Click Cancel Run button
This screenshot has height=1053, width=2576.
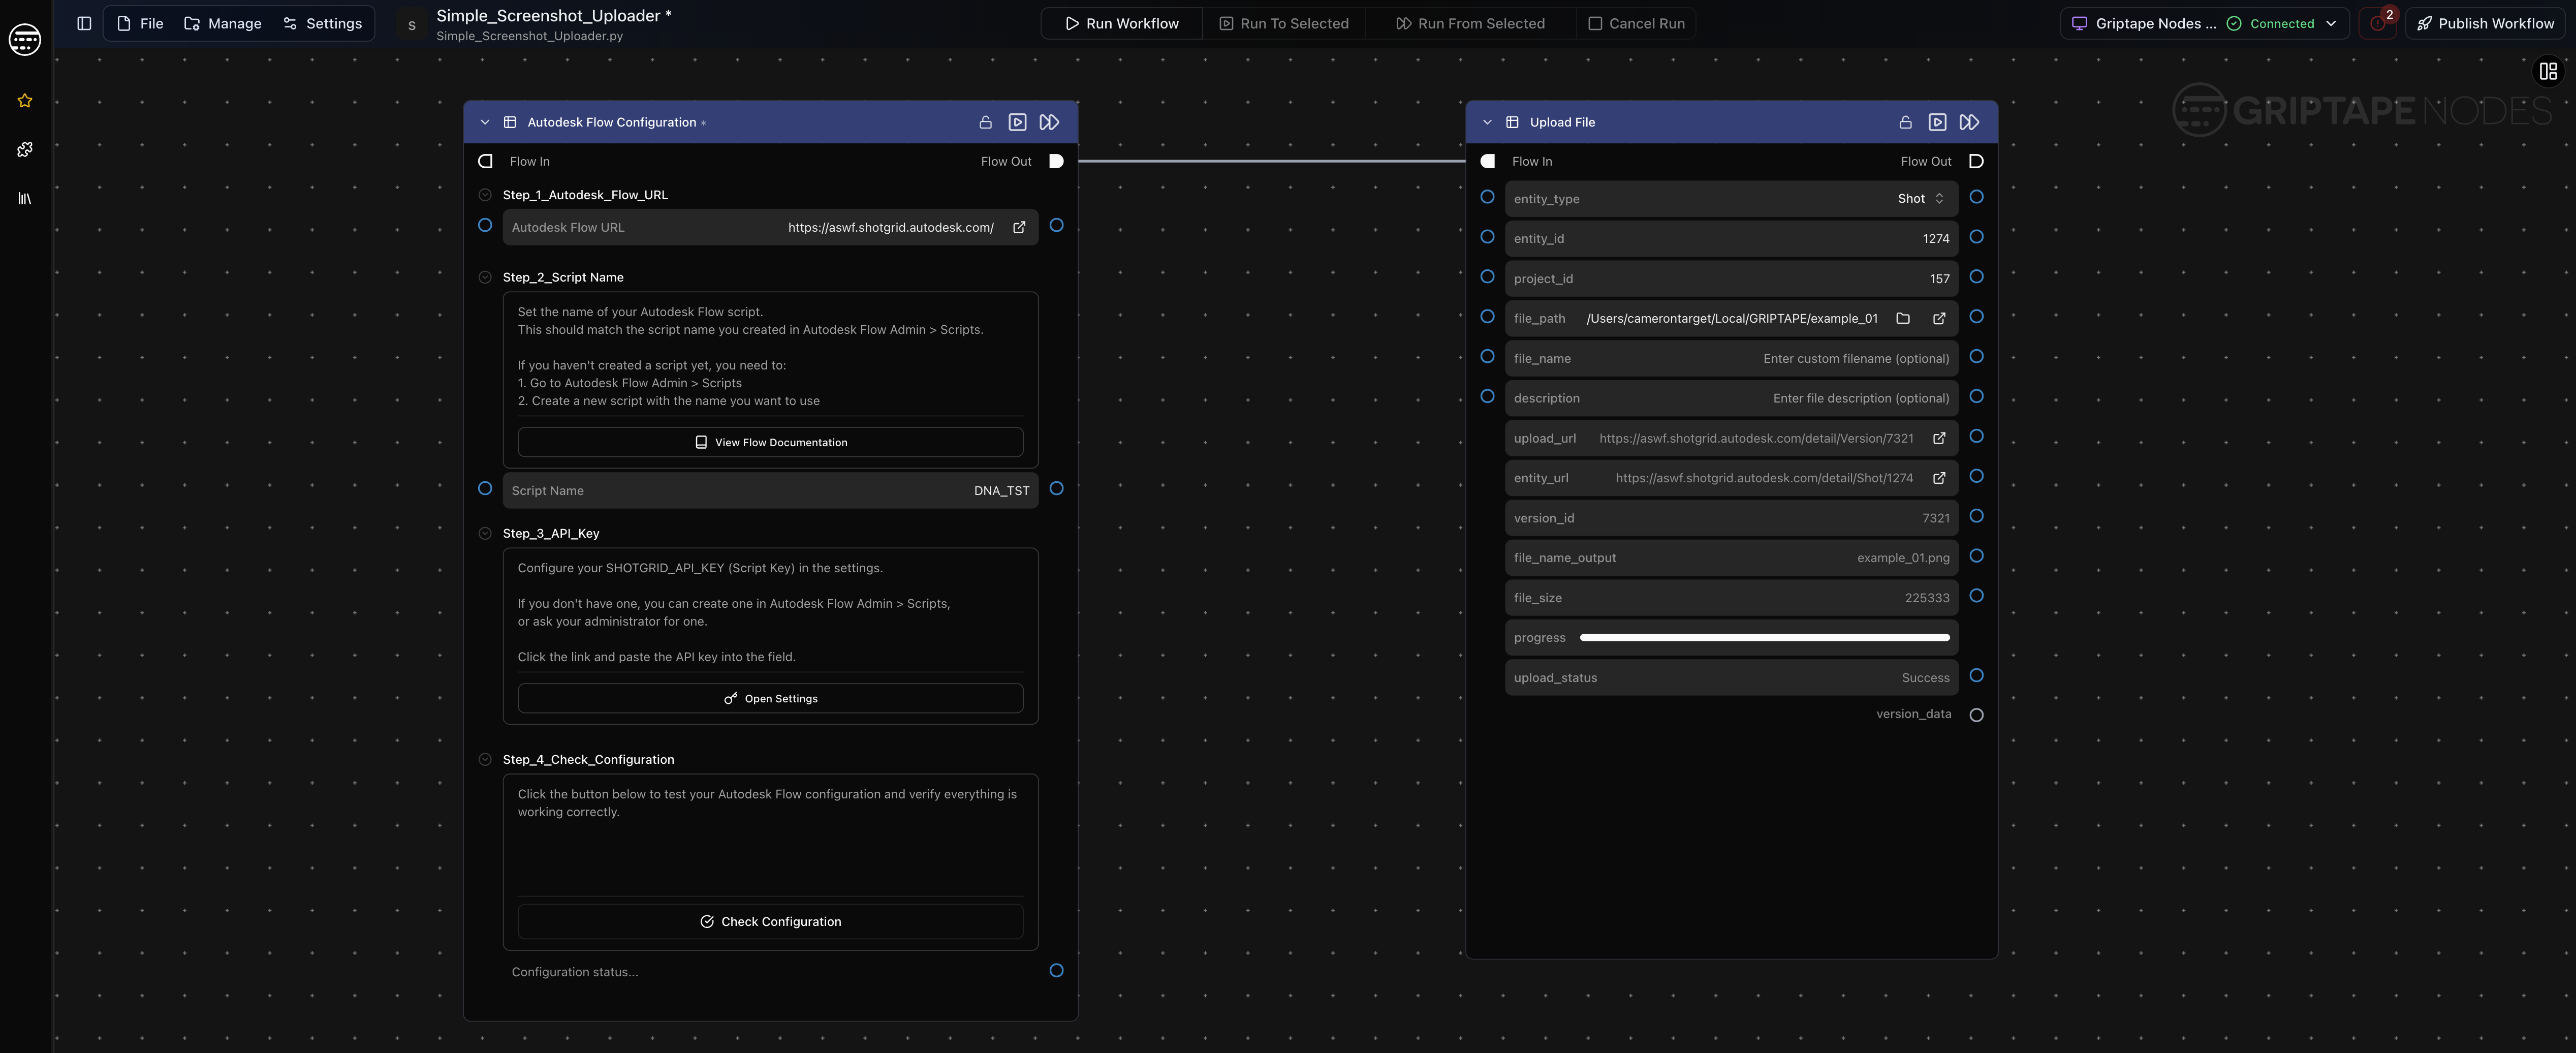(1636, 23)
